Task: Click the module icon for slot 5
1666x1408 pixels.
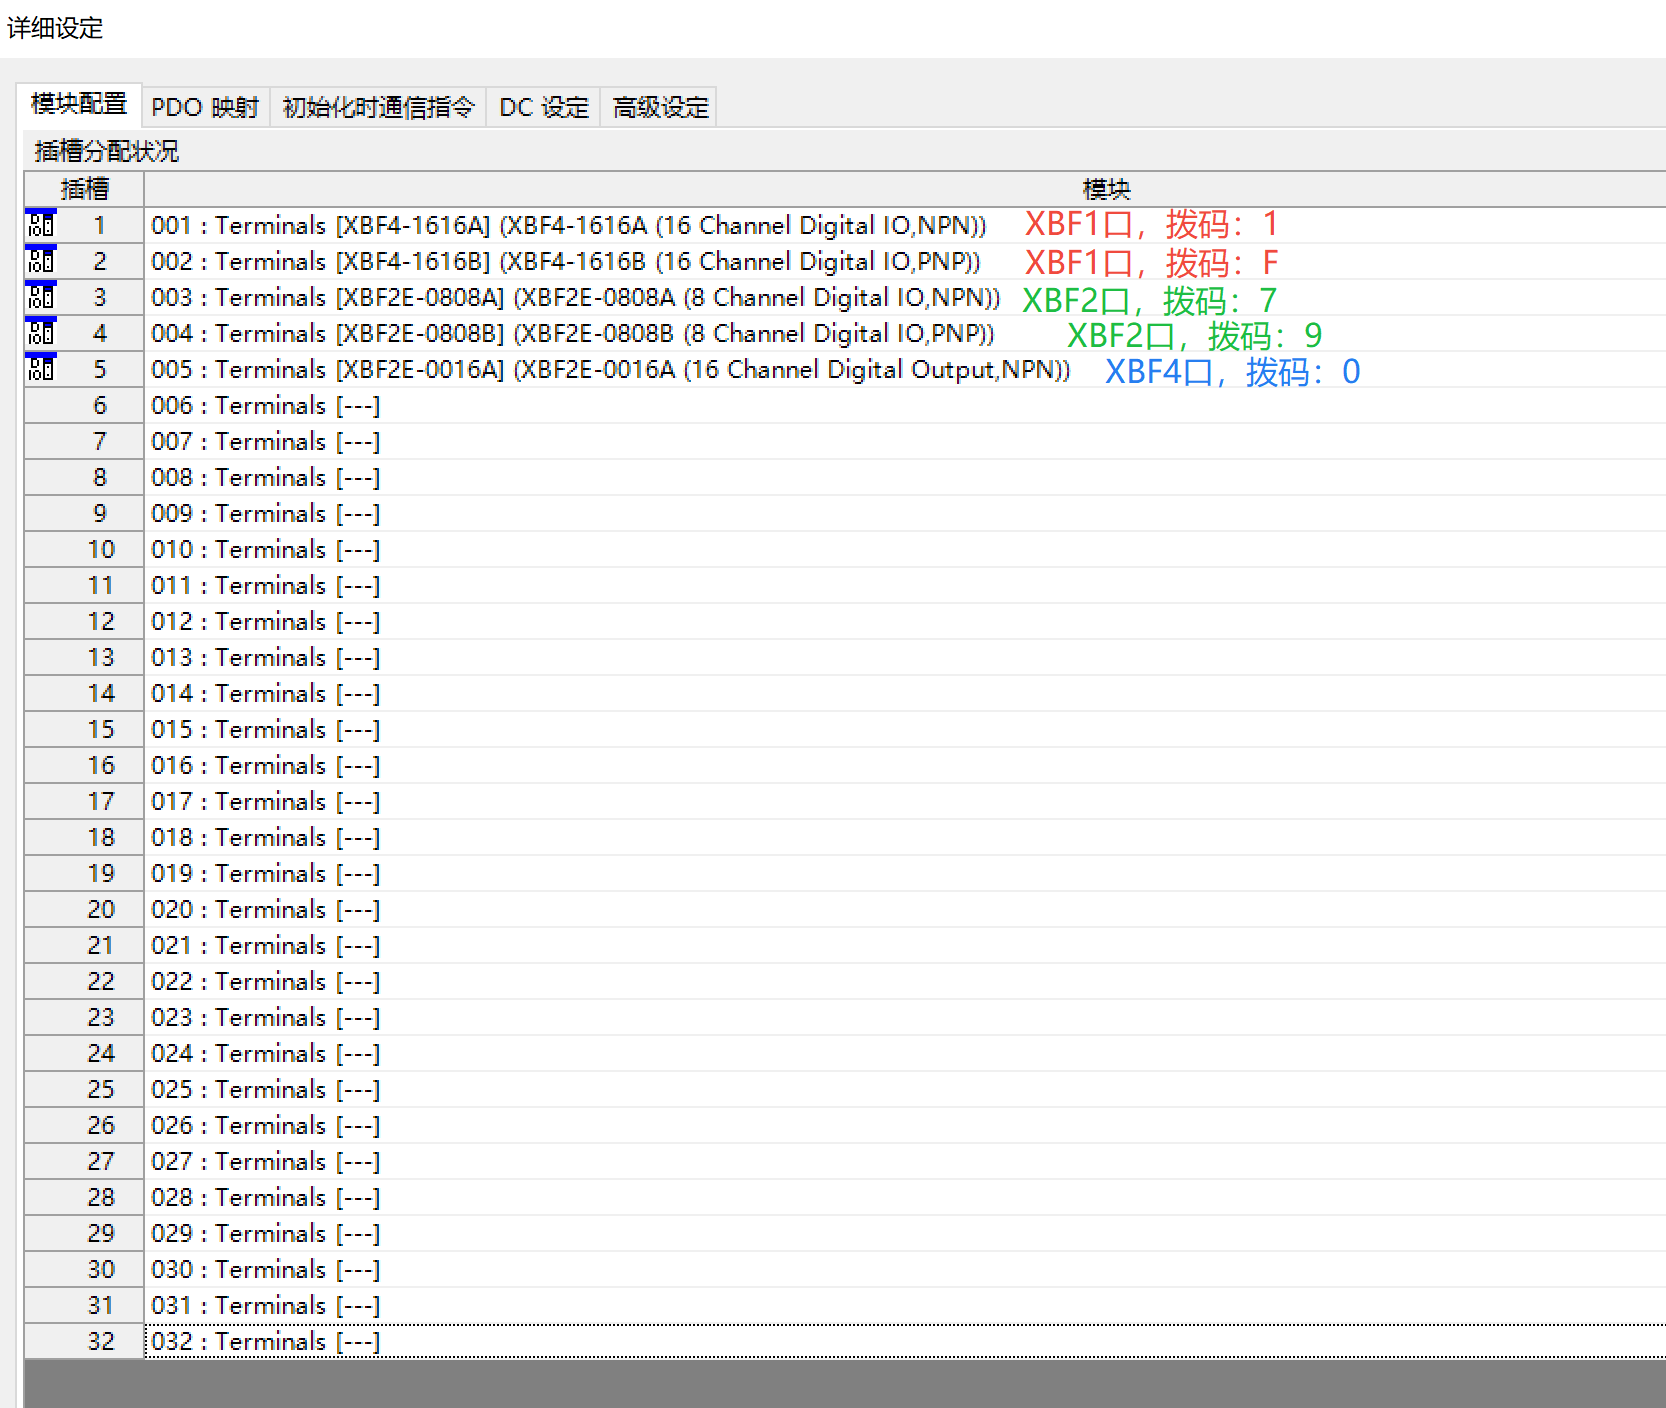Action: pyautogui.click(x=41, y=369)
